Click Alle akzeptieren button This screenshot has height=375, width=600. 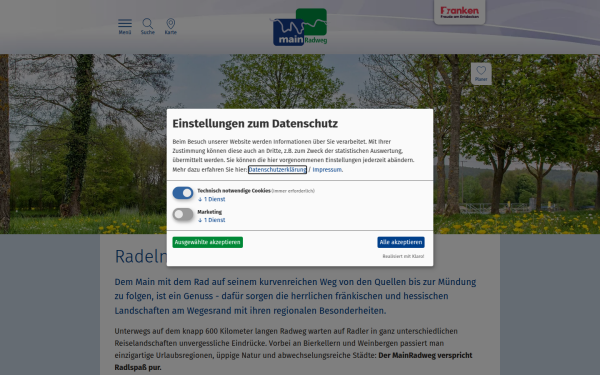tap(401, 242)
